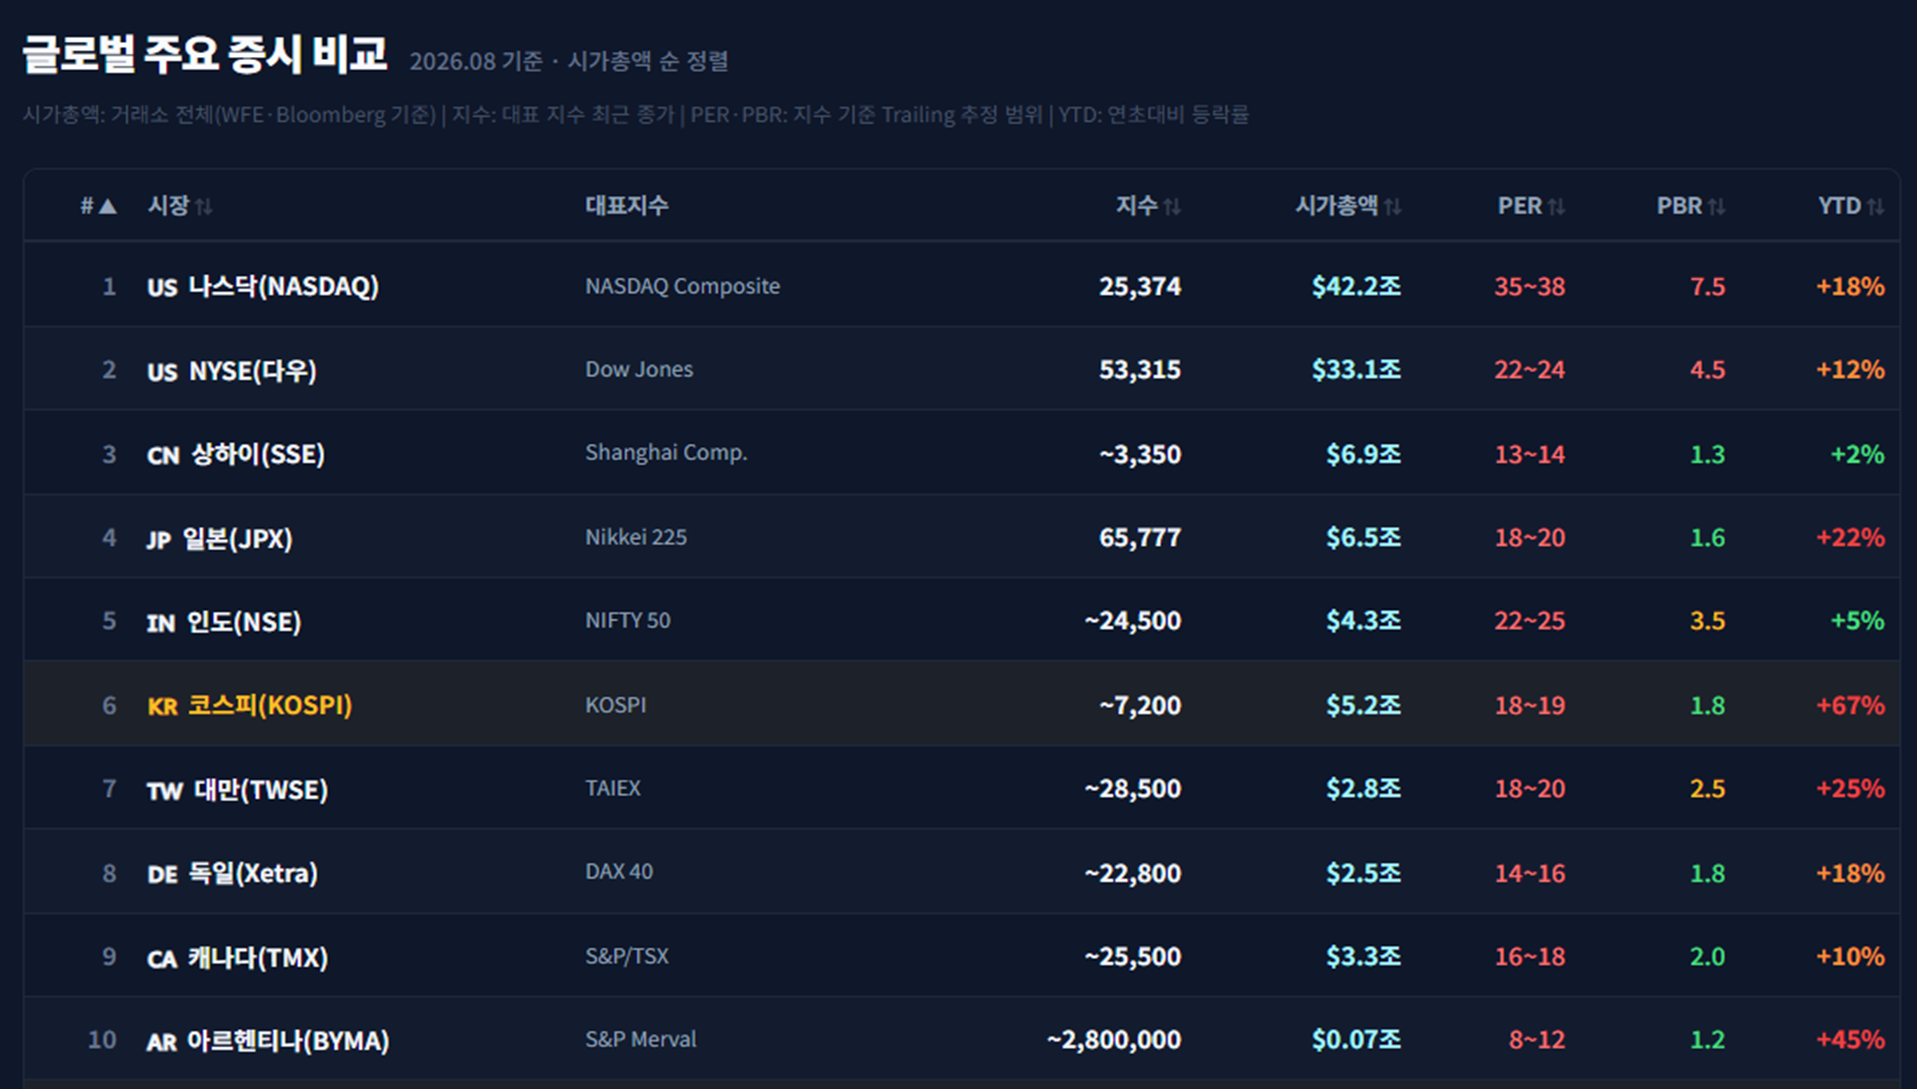Viewport: 1917px width, 1089px height.
Task: Select the 일본(JPX) market name
Action: click(x=238, y=538)
